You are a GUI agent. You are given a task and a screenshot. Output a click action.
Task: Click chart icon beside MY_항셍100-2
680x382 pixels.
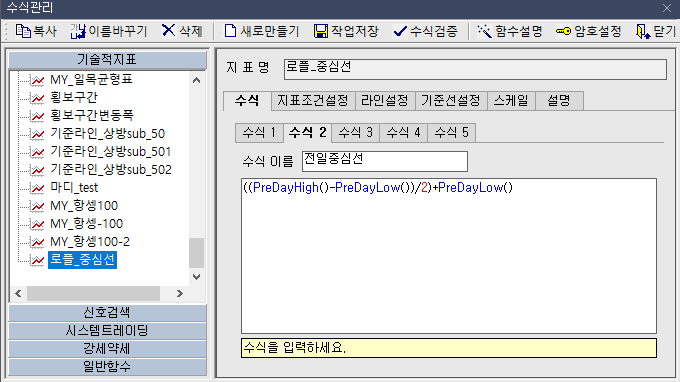point(38,242)
